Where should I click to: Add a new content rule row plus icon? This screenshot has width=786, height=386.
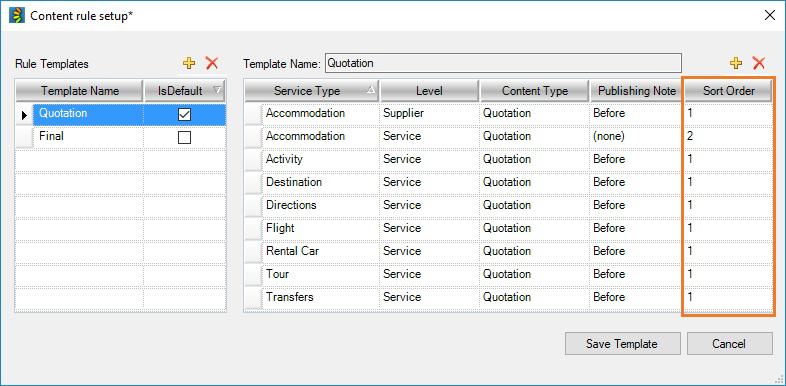coord(735,63)
